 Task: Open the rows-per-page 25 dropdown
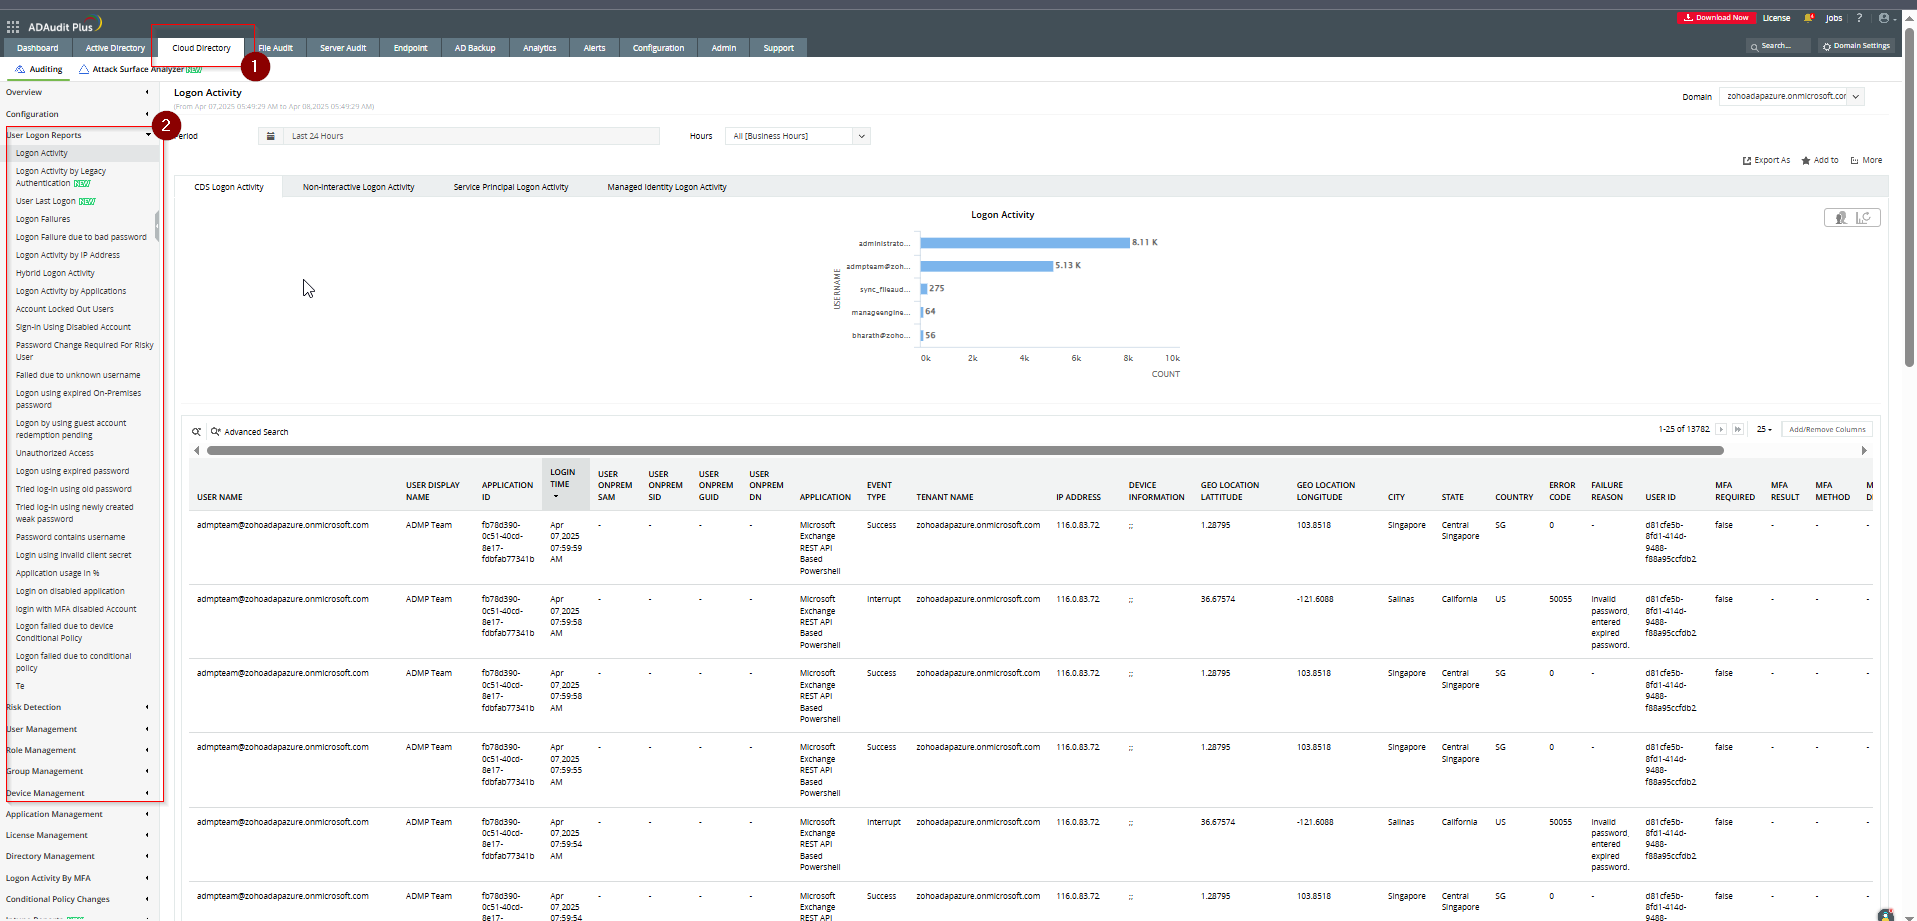(x=1764, y=429)
